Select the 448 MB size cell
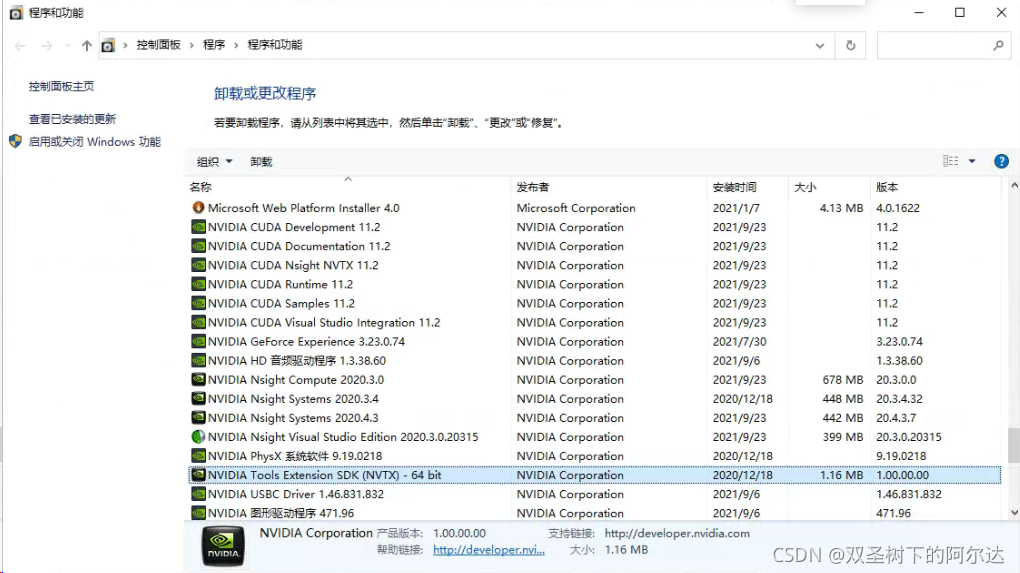Screen dimensions: 1020x573 (842, 399)
